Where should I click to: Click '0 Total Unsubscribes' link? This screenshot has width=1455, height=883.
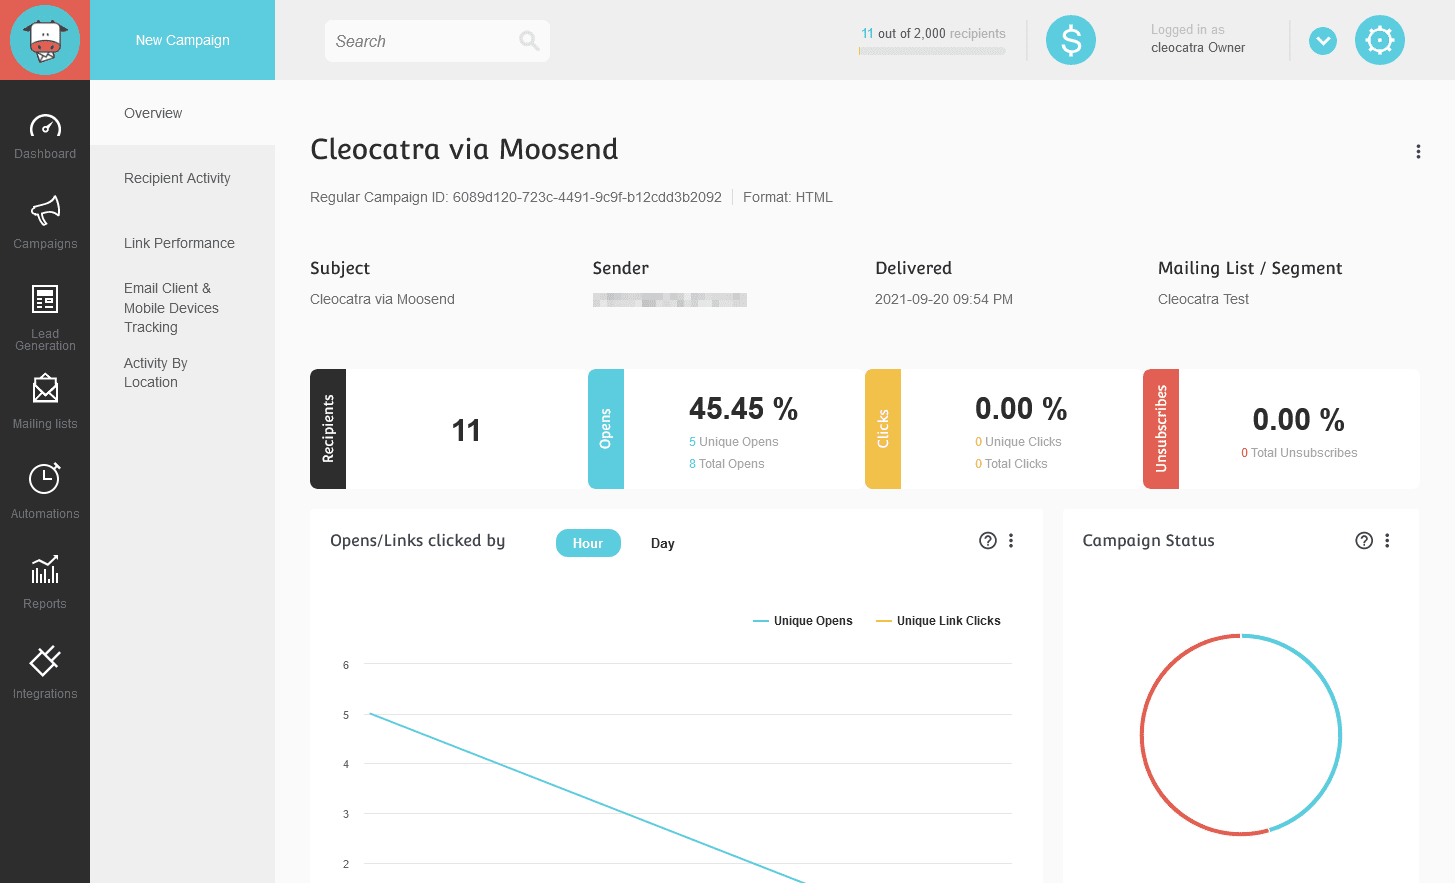click(x=1299, y=453)
